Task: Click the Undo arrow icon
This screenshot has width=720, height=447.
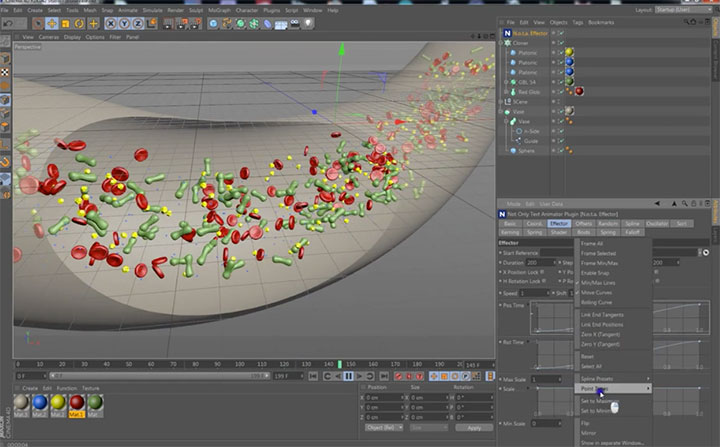Action: pyautogui.click(x=8, y=23)
